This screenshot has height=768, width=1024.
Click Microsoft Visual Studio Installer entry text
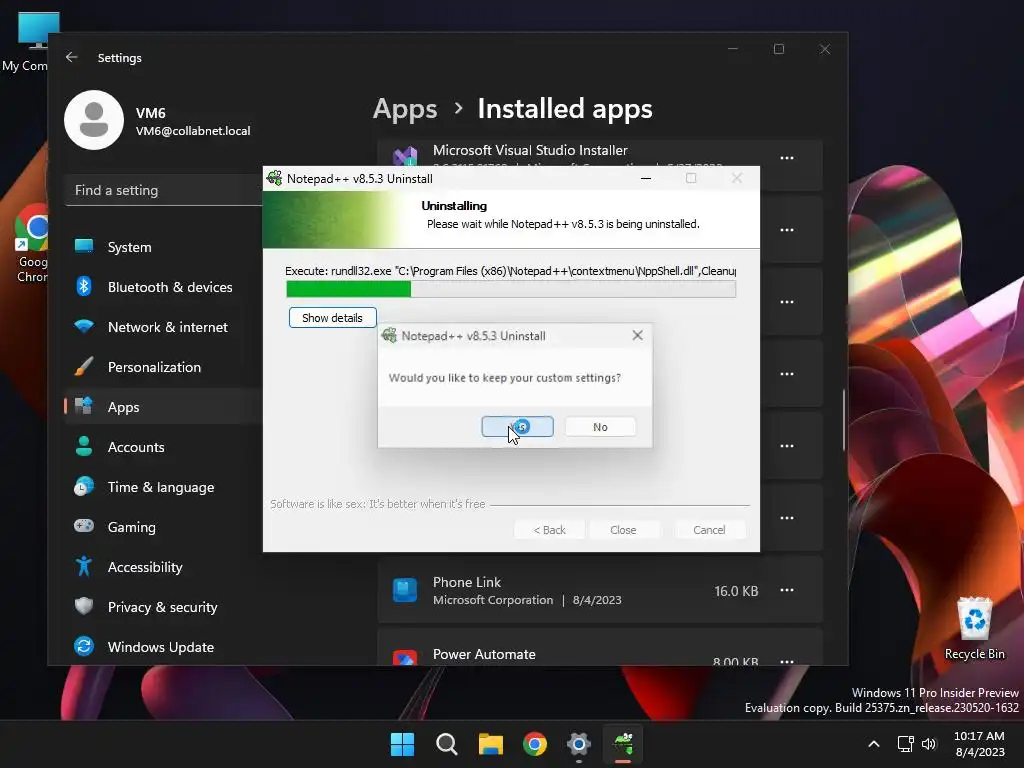coord(530,150)
